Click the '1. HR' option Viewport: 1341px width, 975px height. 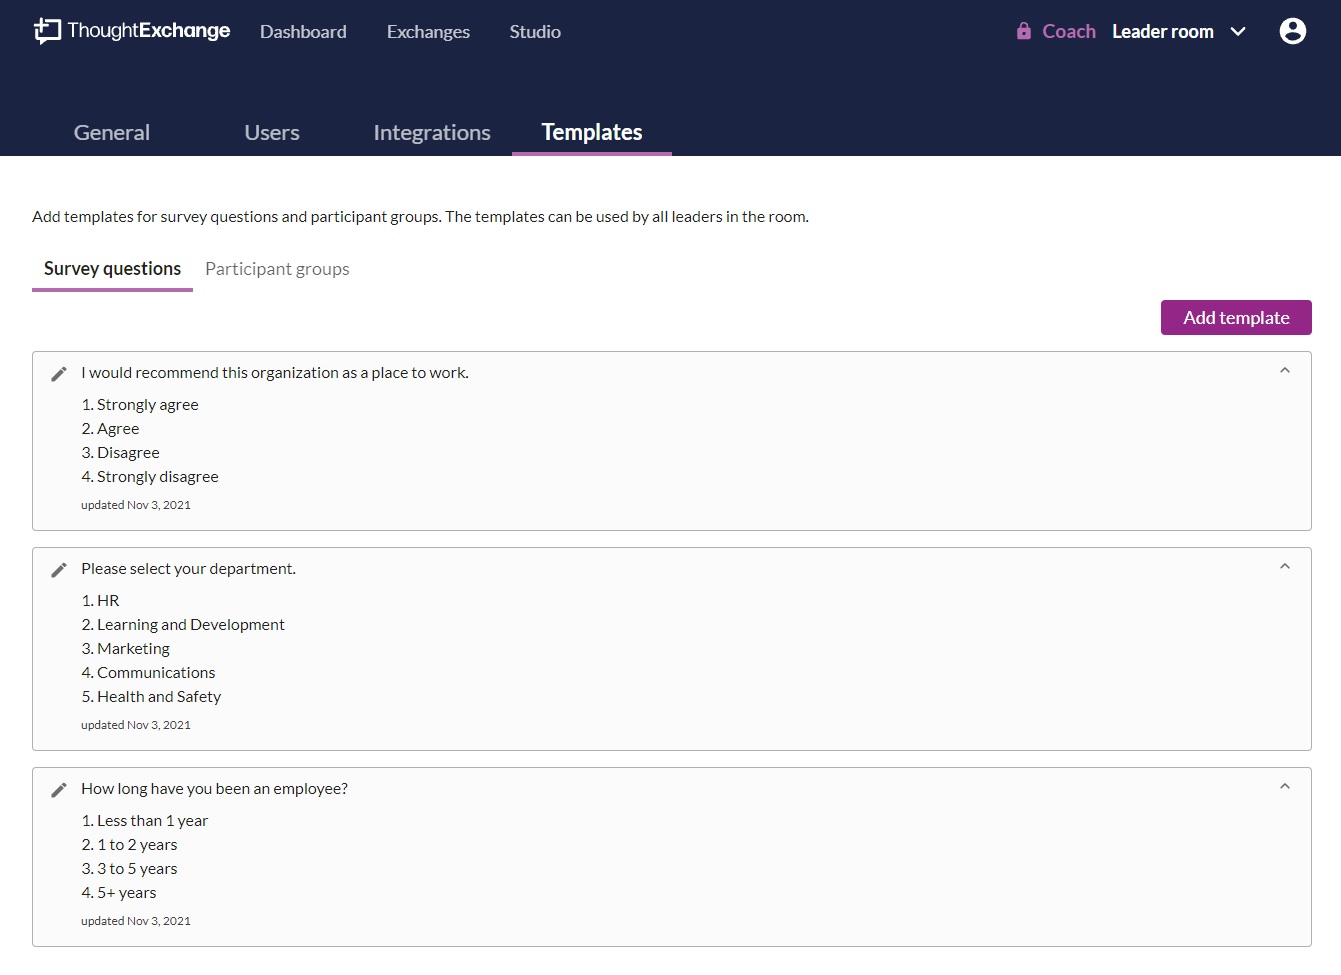[100, 601]
